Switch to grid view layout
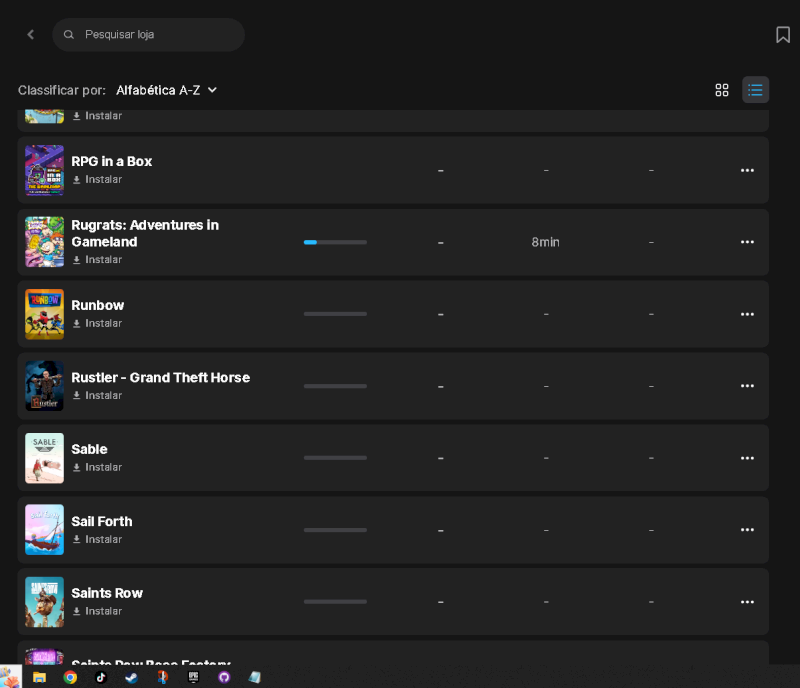800x688 pixels. (721, 90)
